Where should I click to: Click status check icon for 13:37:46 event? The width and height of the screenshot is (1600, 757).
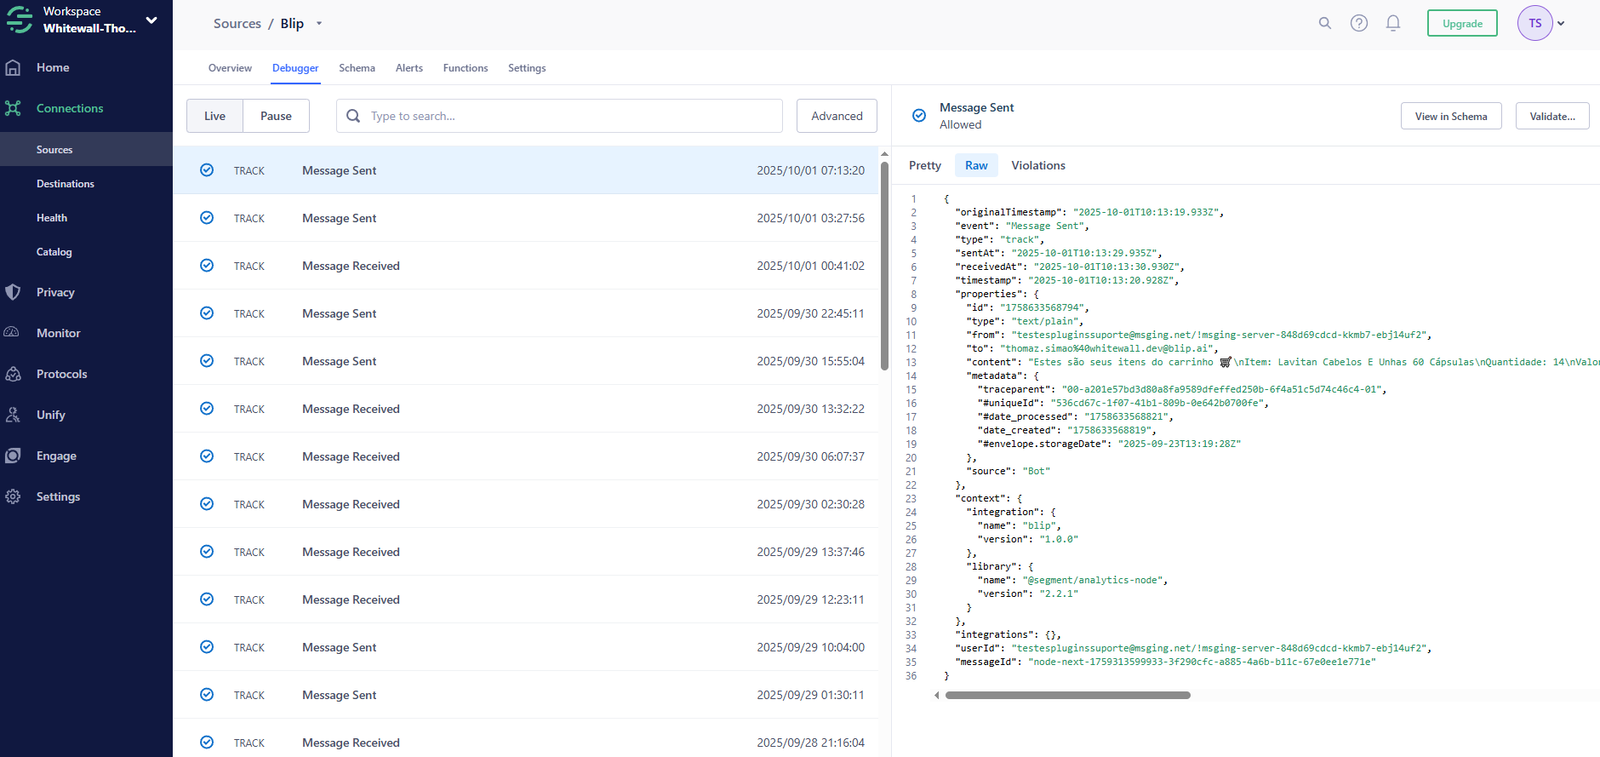[x=207, y=552]
